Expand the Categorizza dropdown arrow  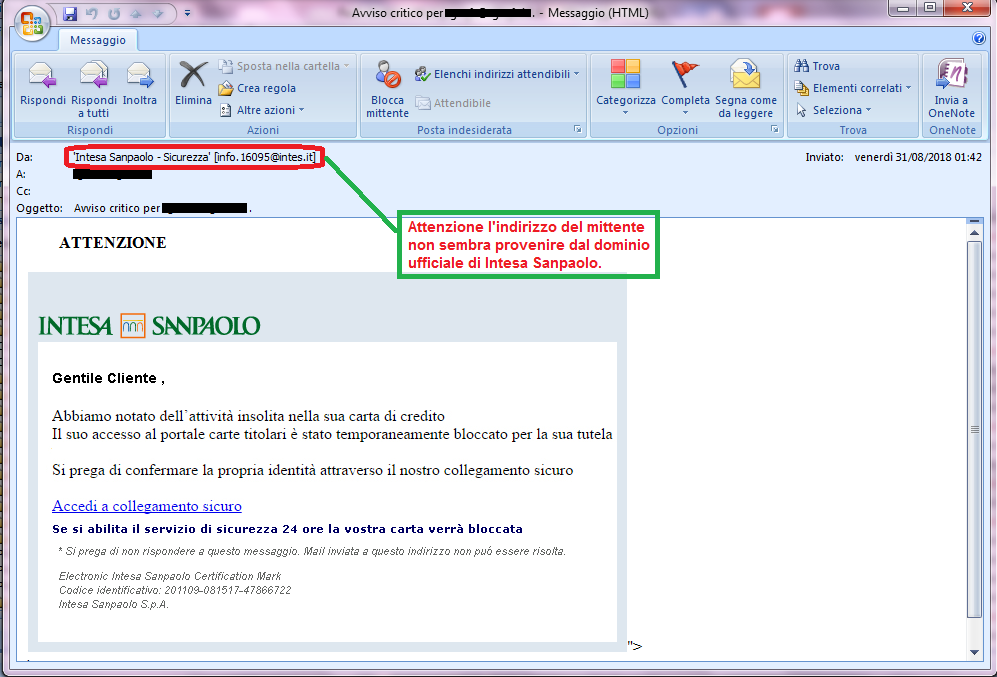point(625,113)
